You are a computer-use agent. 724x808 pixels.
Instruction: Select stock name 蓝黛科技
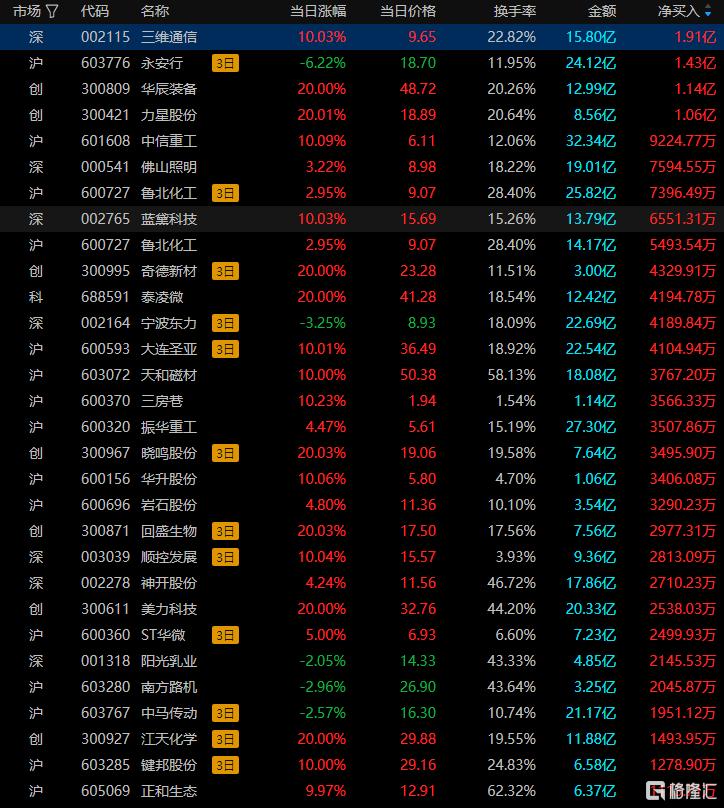point(169,219)
